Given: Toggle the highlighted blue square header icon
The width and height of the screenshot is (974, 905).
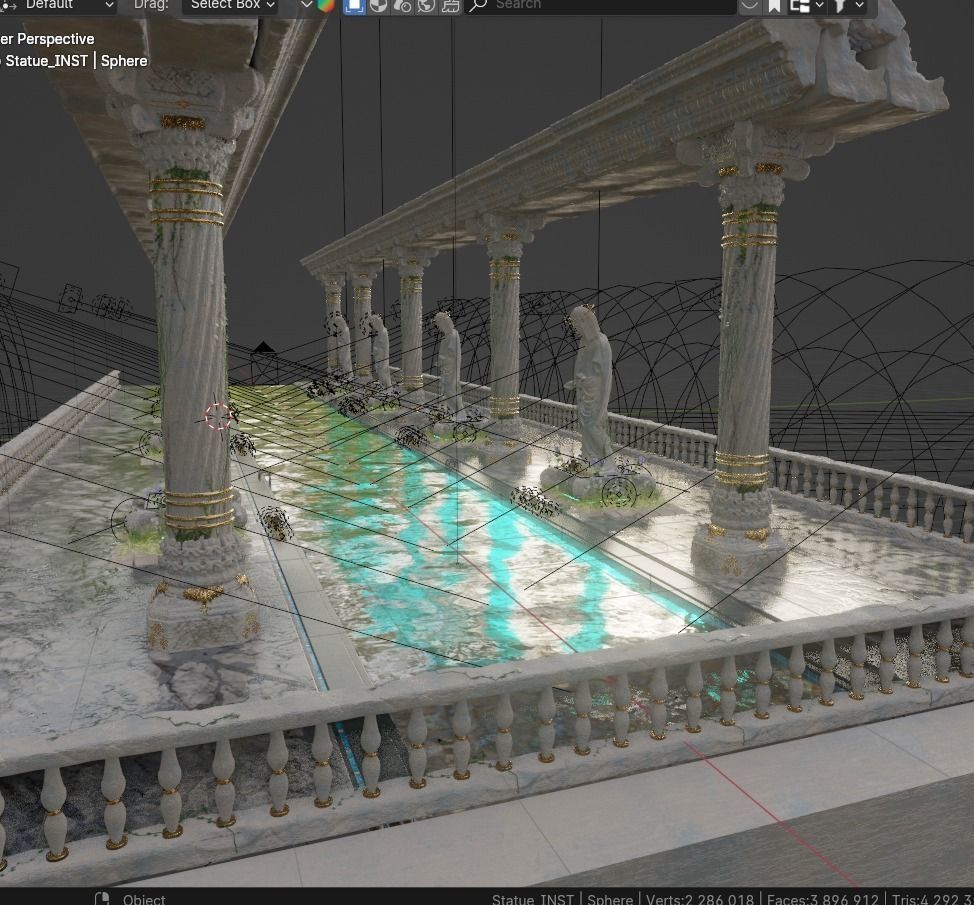Looking at the screenshot, I should (x=354, y=6).
